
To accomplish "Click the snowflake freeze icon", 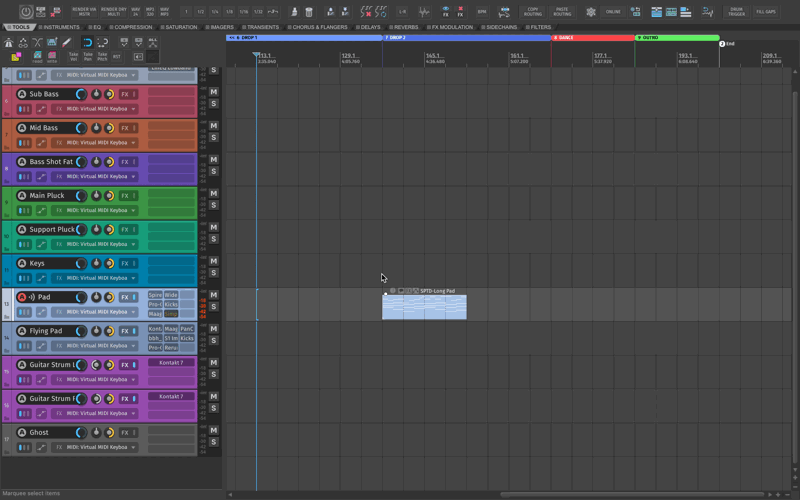I will point(591,12).
